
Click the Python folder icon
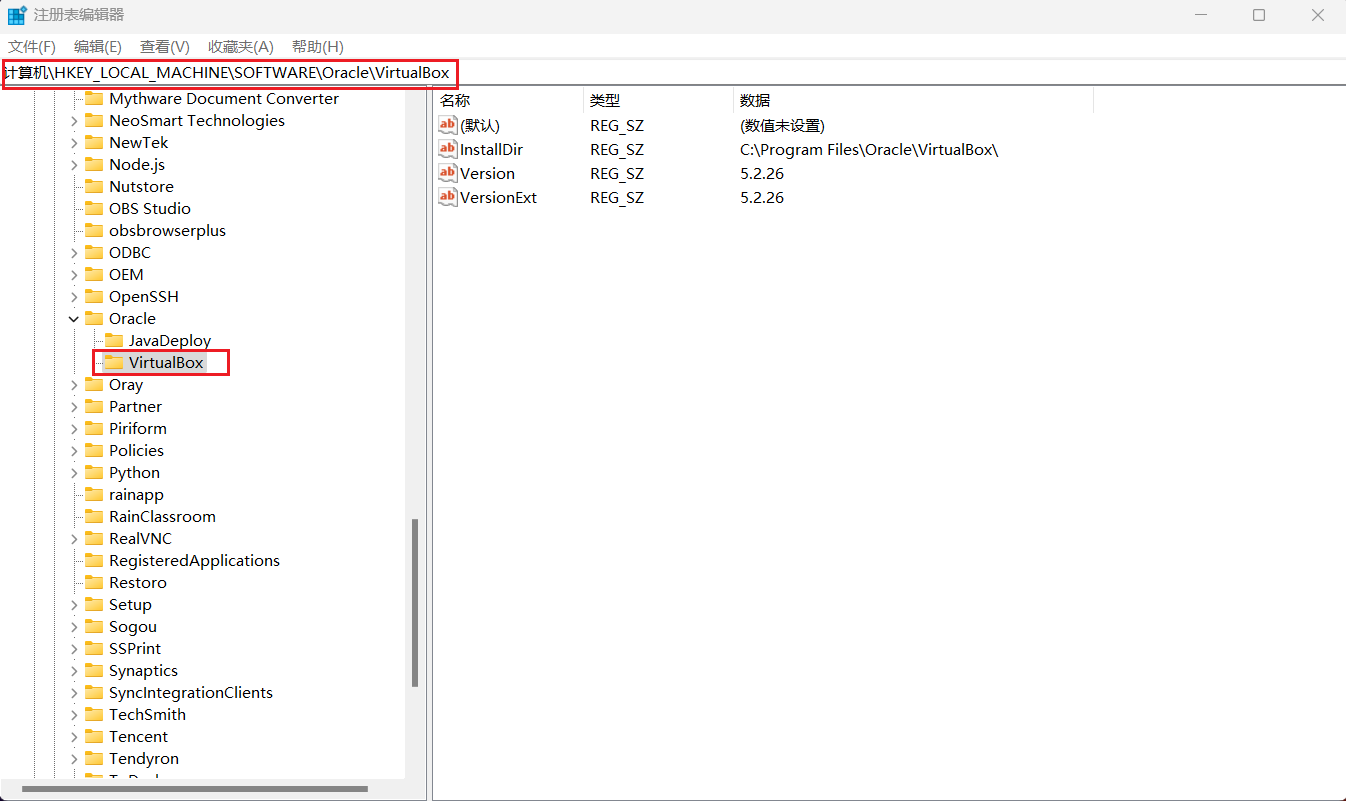pyautogui.click(x=93, y=472)
